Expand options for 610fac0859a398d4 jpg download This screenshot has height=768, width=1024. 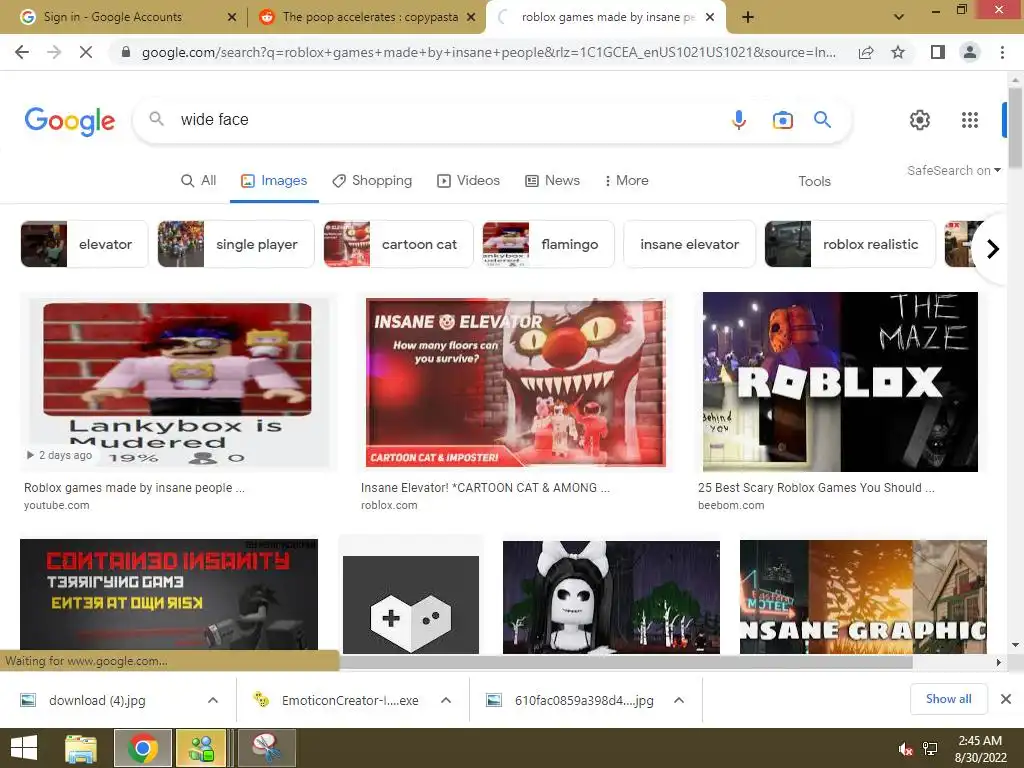(679, 700)
